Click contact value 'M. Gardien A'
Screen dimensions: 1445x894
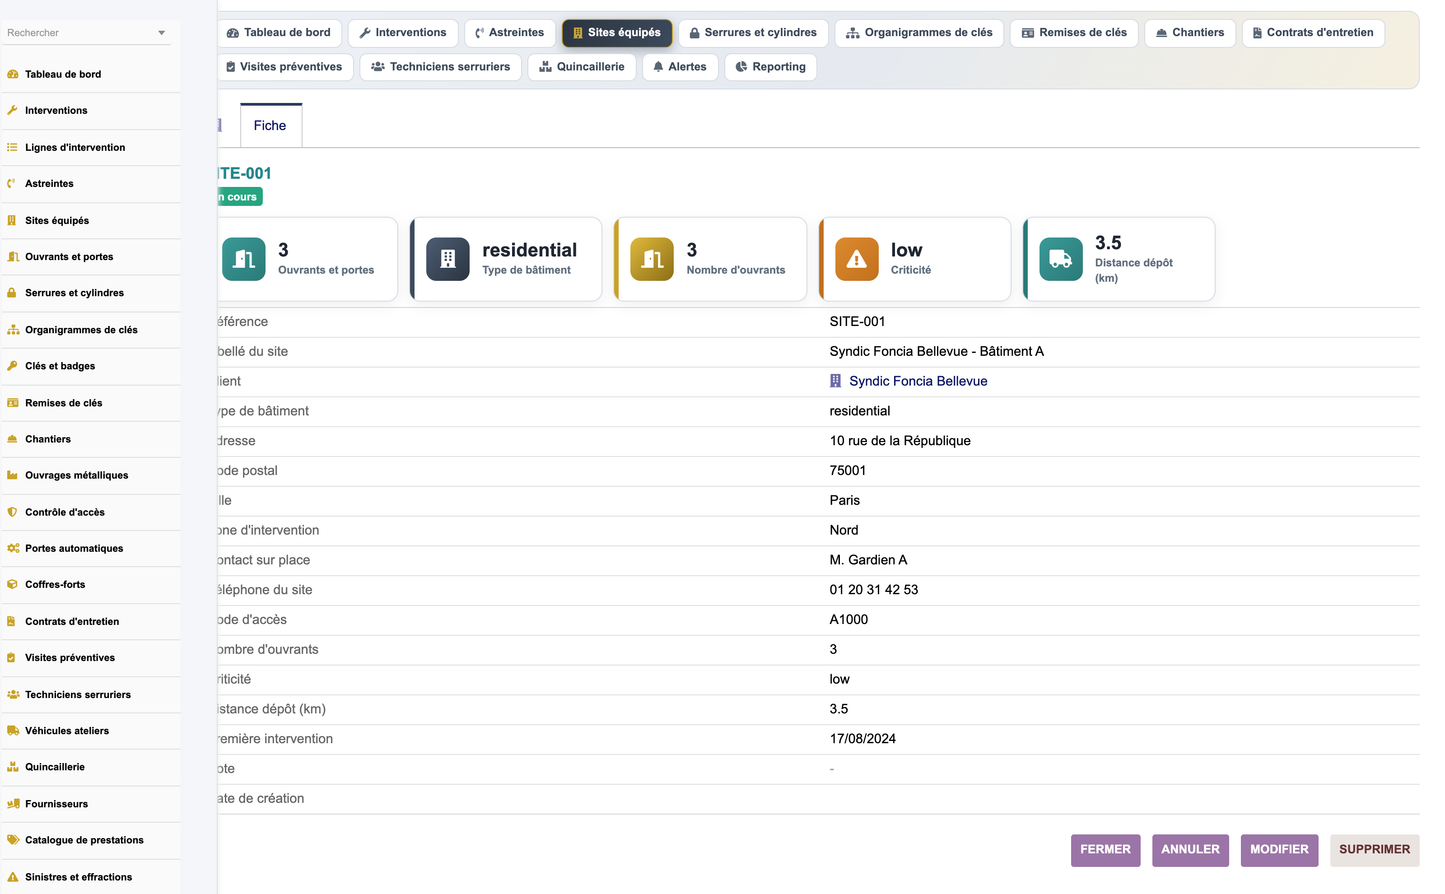pos(869,560)
